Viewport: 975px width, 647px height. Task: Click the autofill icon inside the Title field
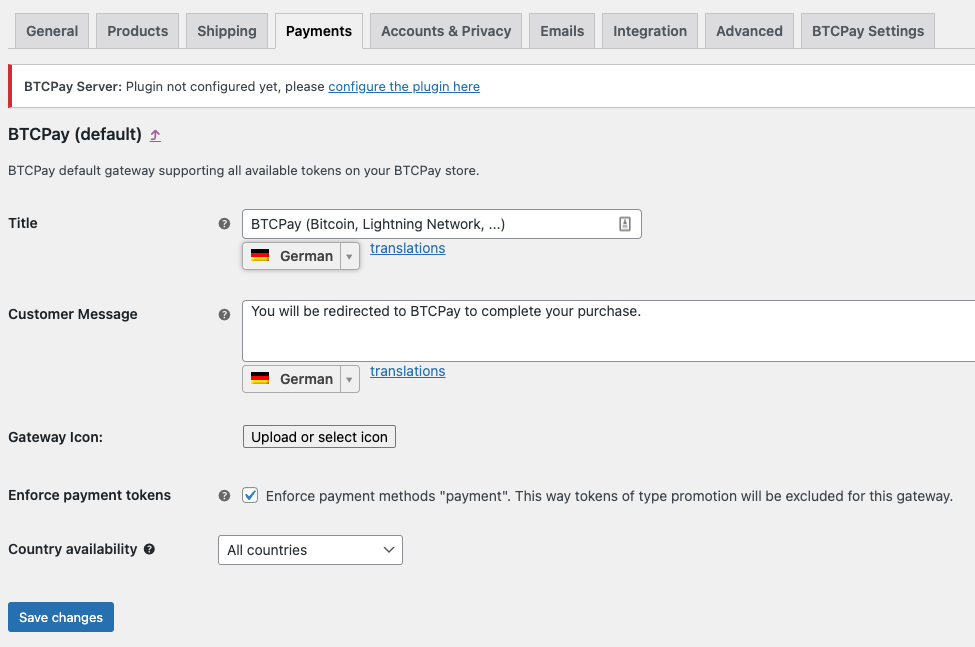[625, 224]
